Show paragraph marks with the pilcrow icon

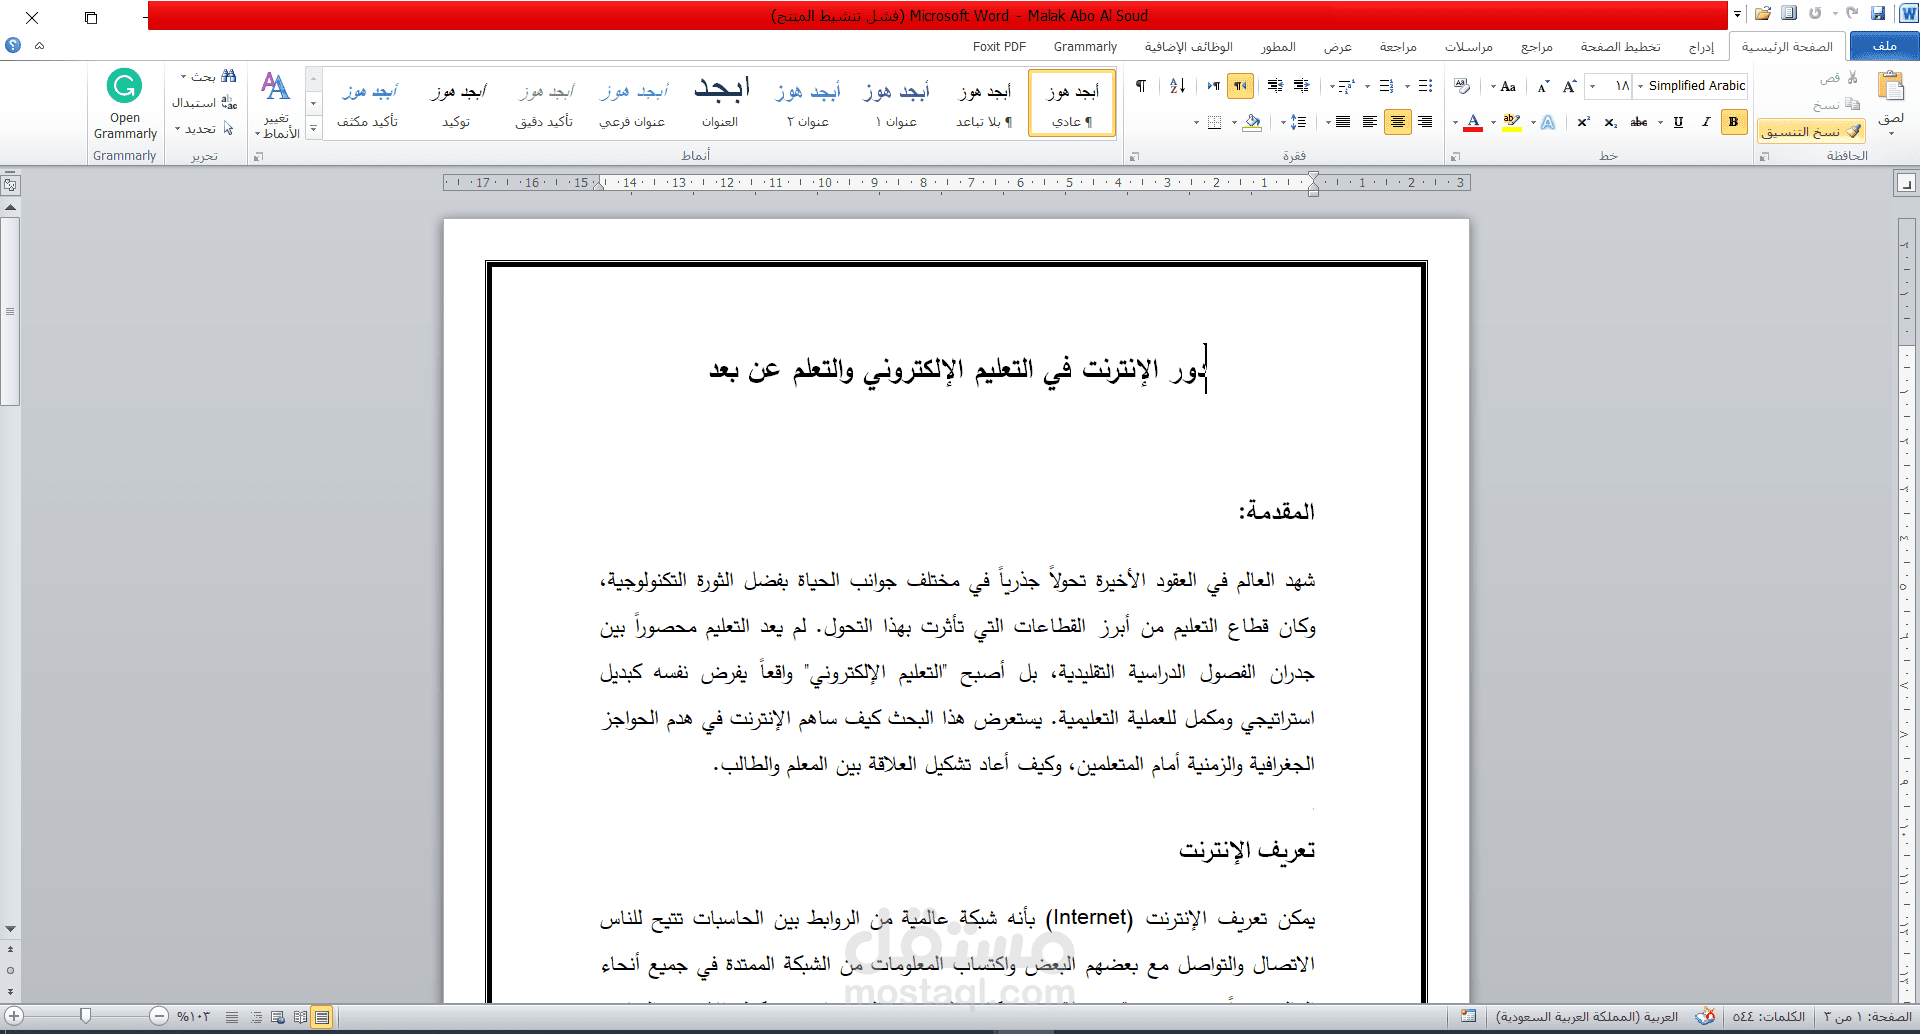point(1141,86)
